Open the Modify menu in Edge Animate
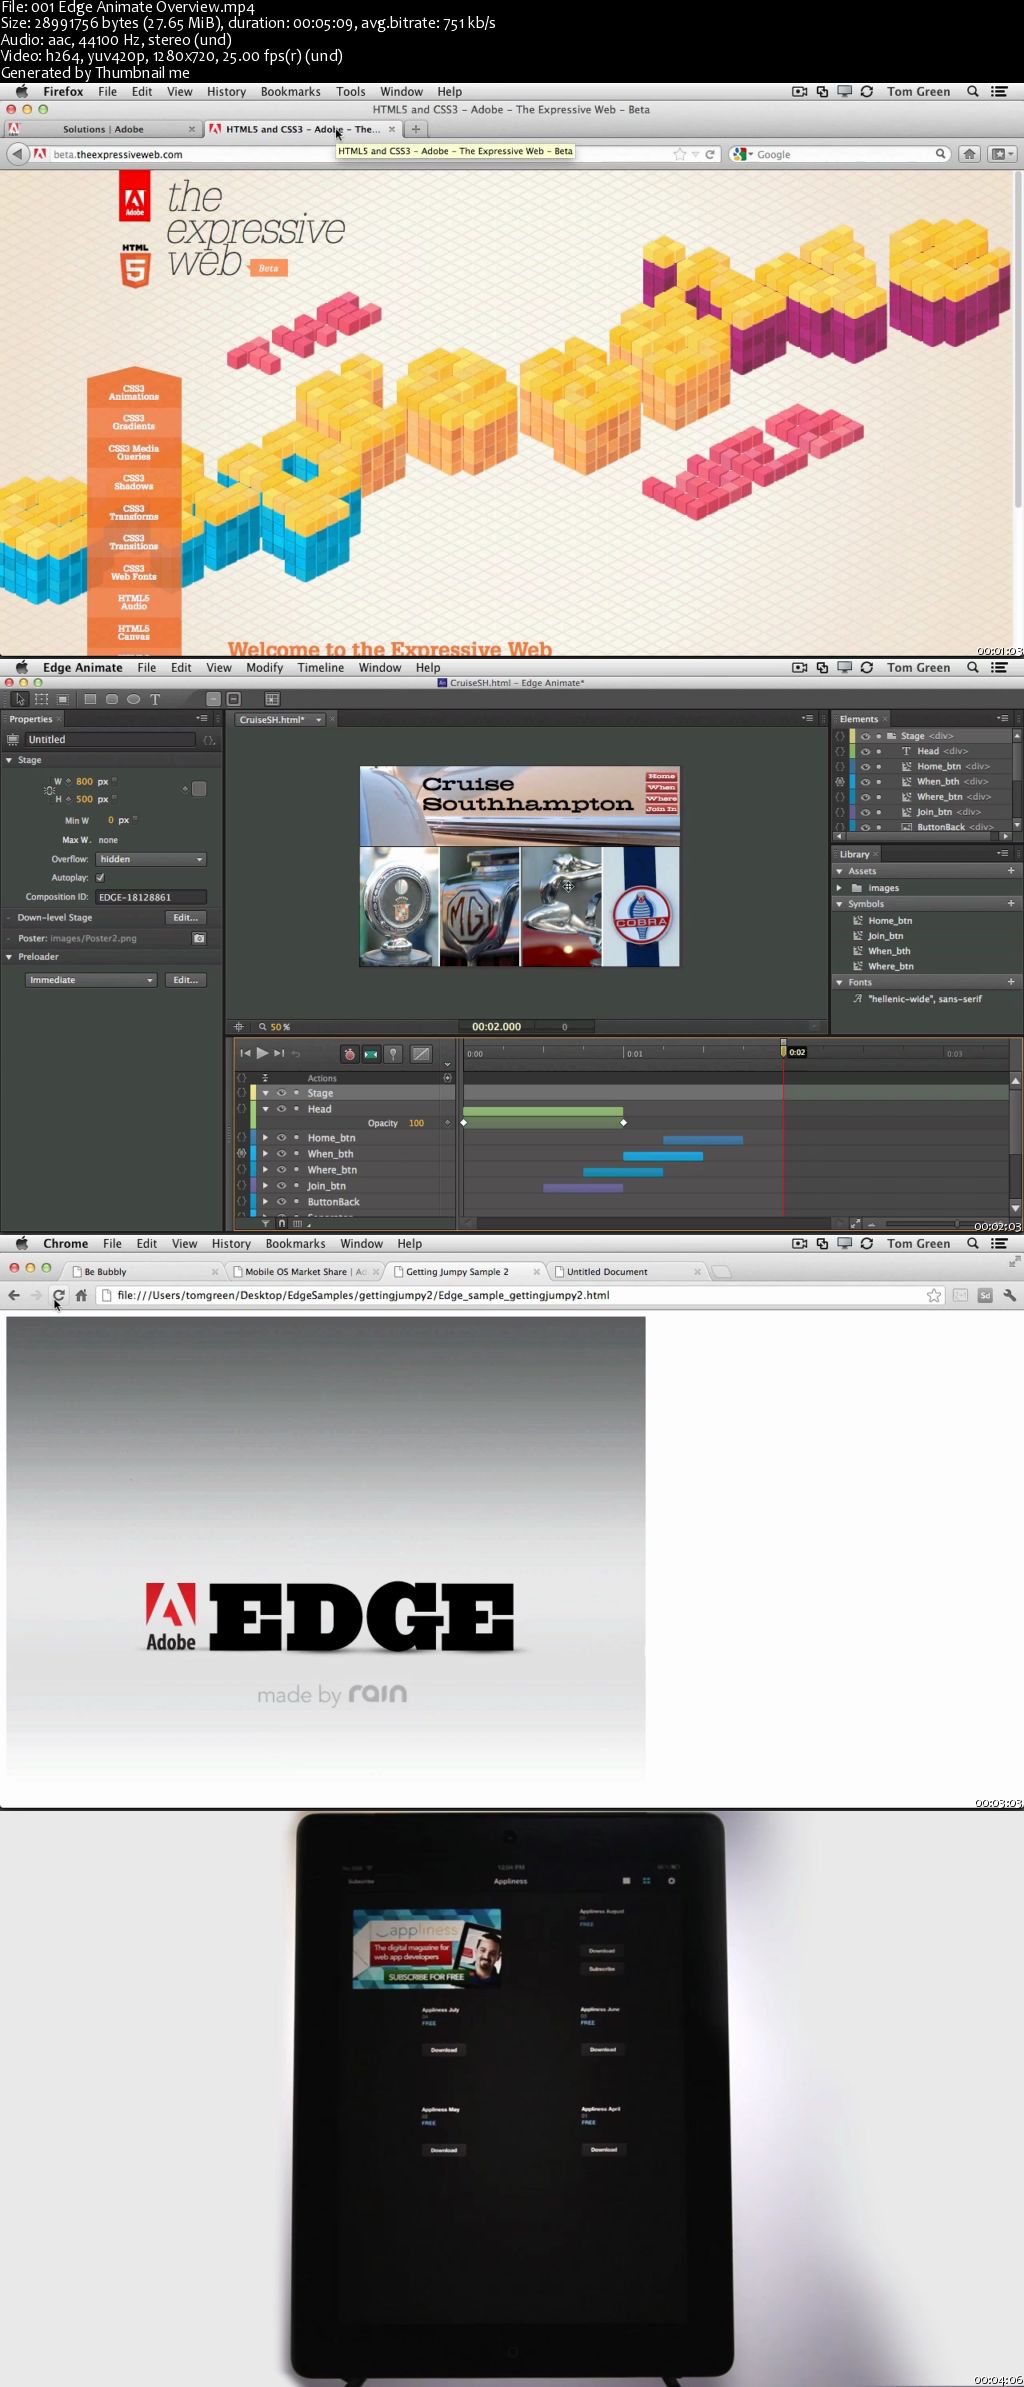Image resolution: width=1024 pixels, height=2387 pixels. pyautogui.click(x=264, y=668)
